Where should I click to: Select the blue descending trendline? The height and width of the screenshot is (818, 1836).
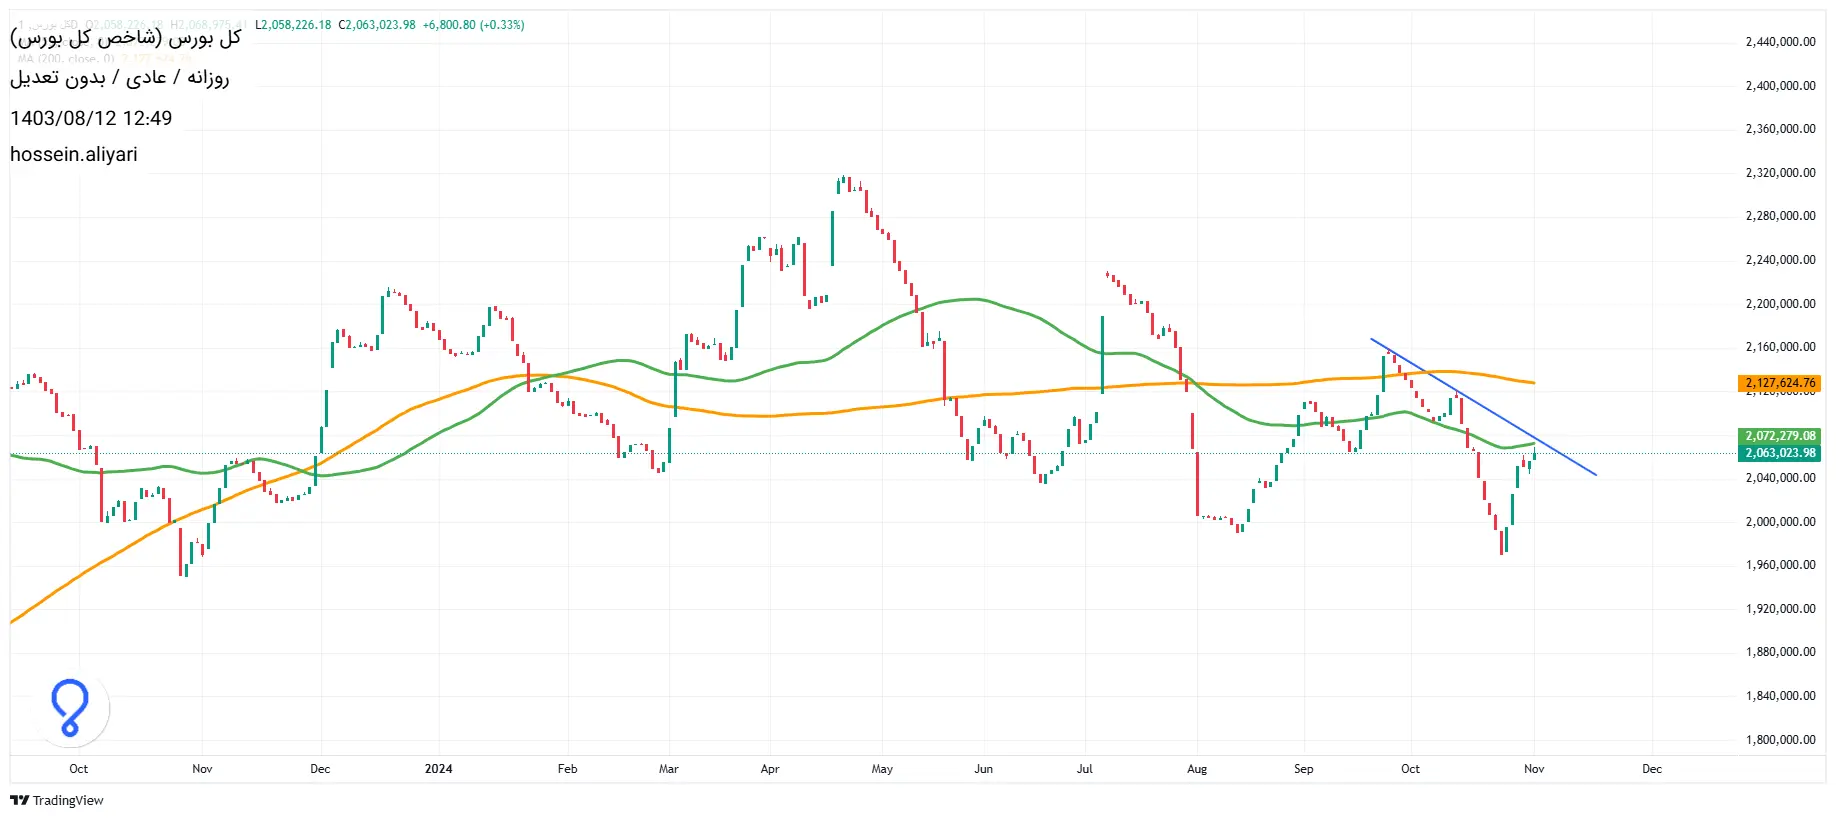(x=1483, y=407)
